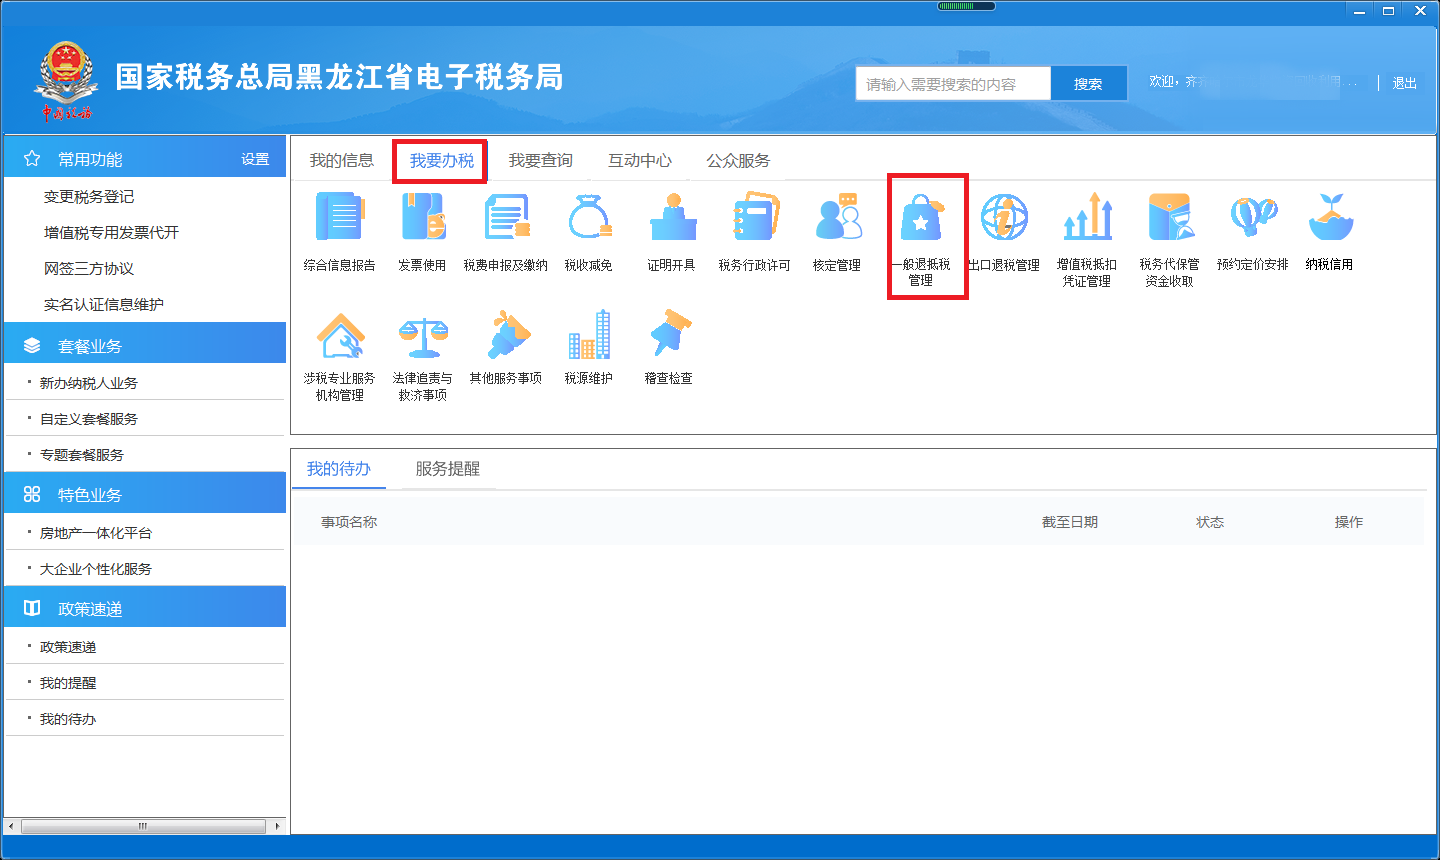The width and height of the screenshot is (1440, 860).
Task: Toggle the 特色业务 section header
Action: 90,494
